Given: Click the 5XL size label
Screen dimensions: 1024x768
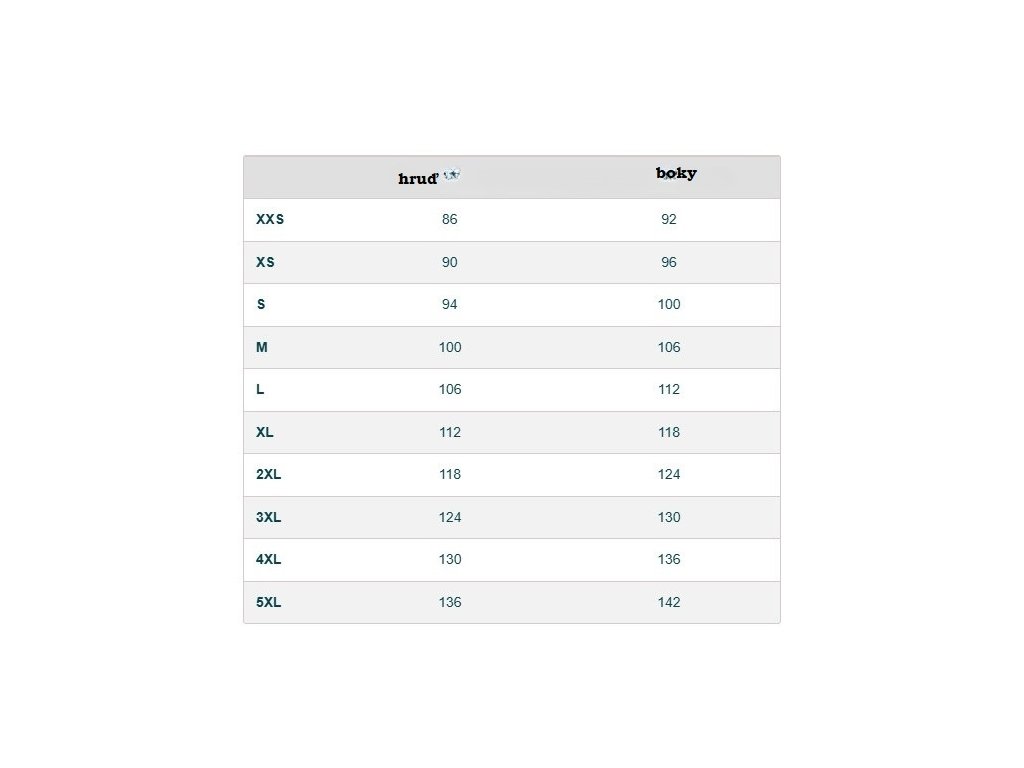Looking at the screenshot, I should pos(268,602).
